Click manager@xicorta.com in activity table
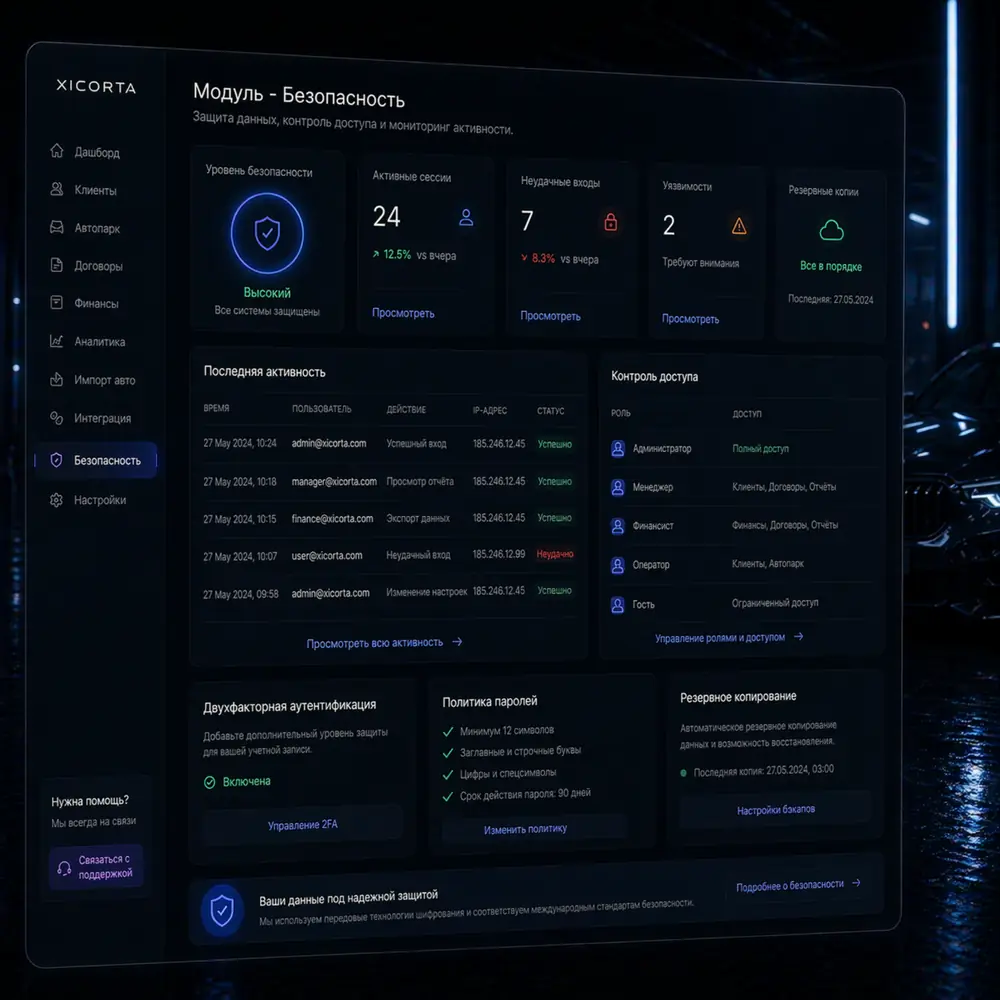 [x=334, y=482]
